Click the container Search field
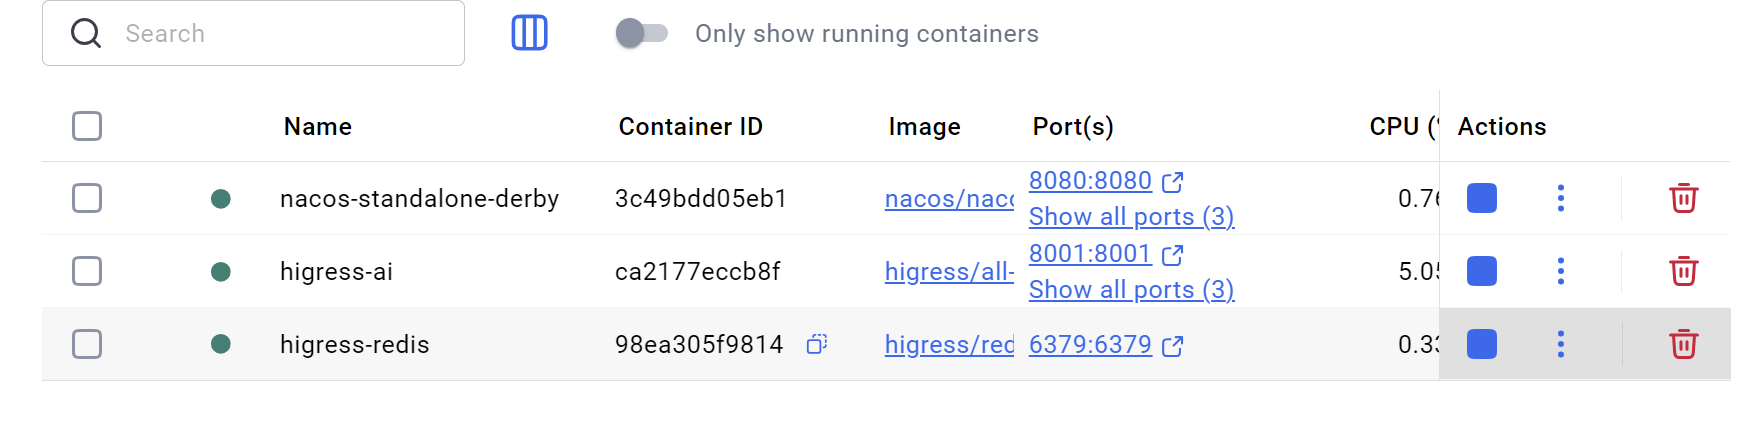 pos(280,33)
